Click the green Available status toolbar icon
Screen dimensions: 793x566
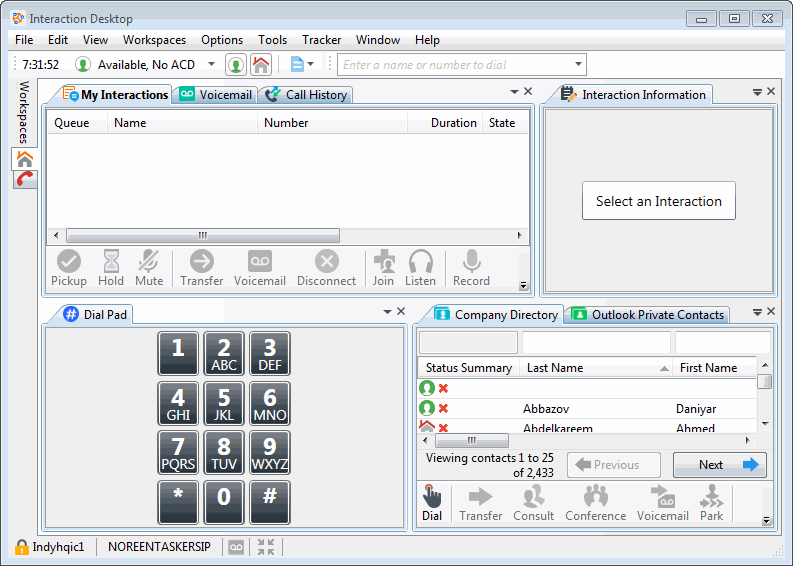(x=236, y=65)
